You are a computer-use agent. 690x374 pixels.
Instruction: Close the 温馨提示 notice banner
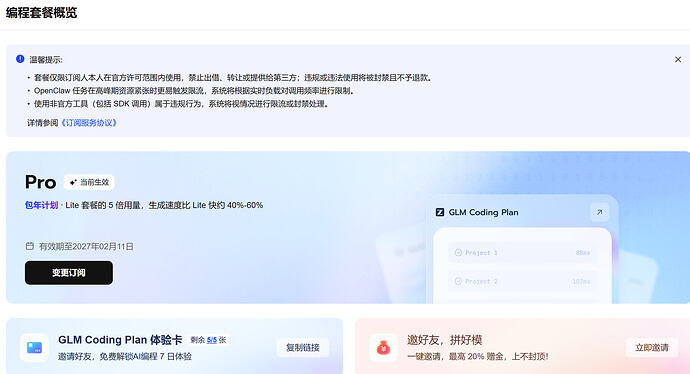(678, 59)
